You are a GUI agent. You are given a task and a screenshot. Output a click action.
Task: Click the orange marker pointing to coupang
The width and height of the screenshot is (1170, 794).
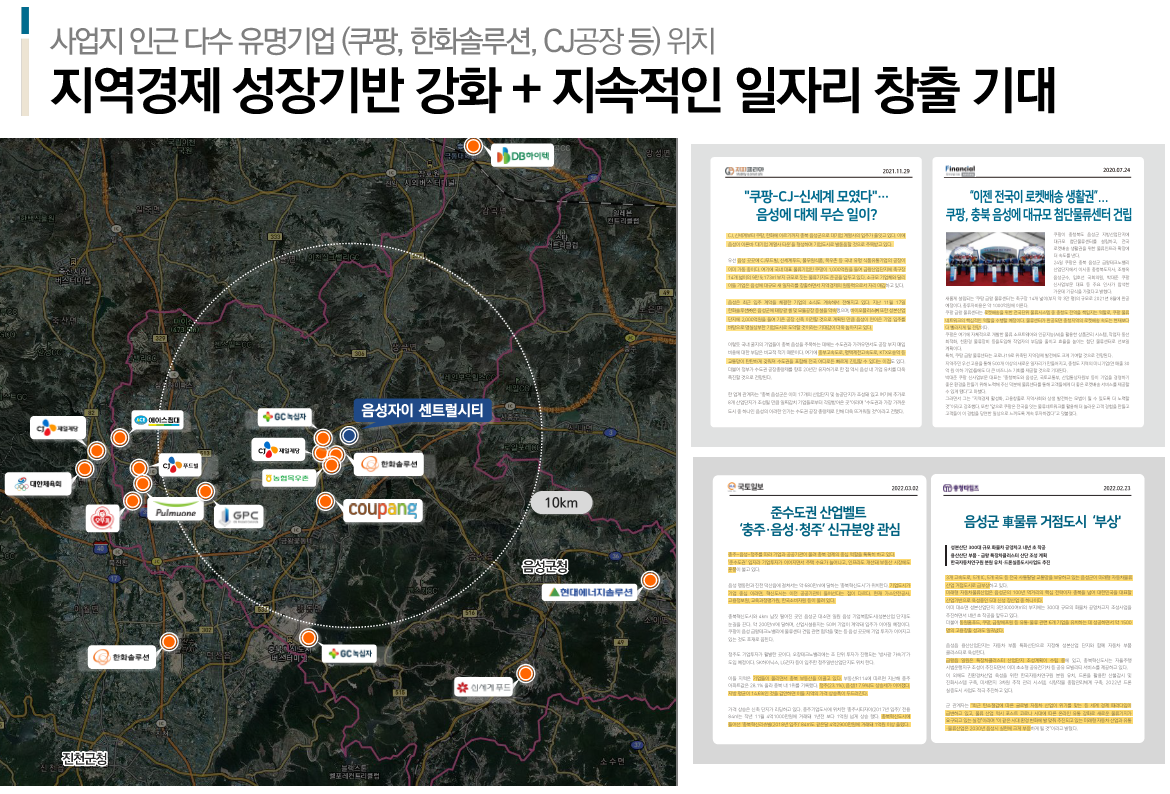tap(325, 501)
